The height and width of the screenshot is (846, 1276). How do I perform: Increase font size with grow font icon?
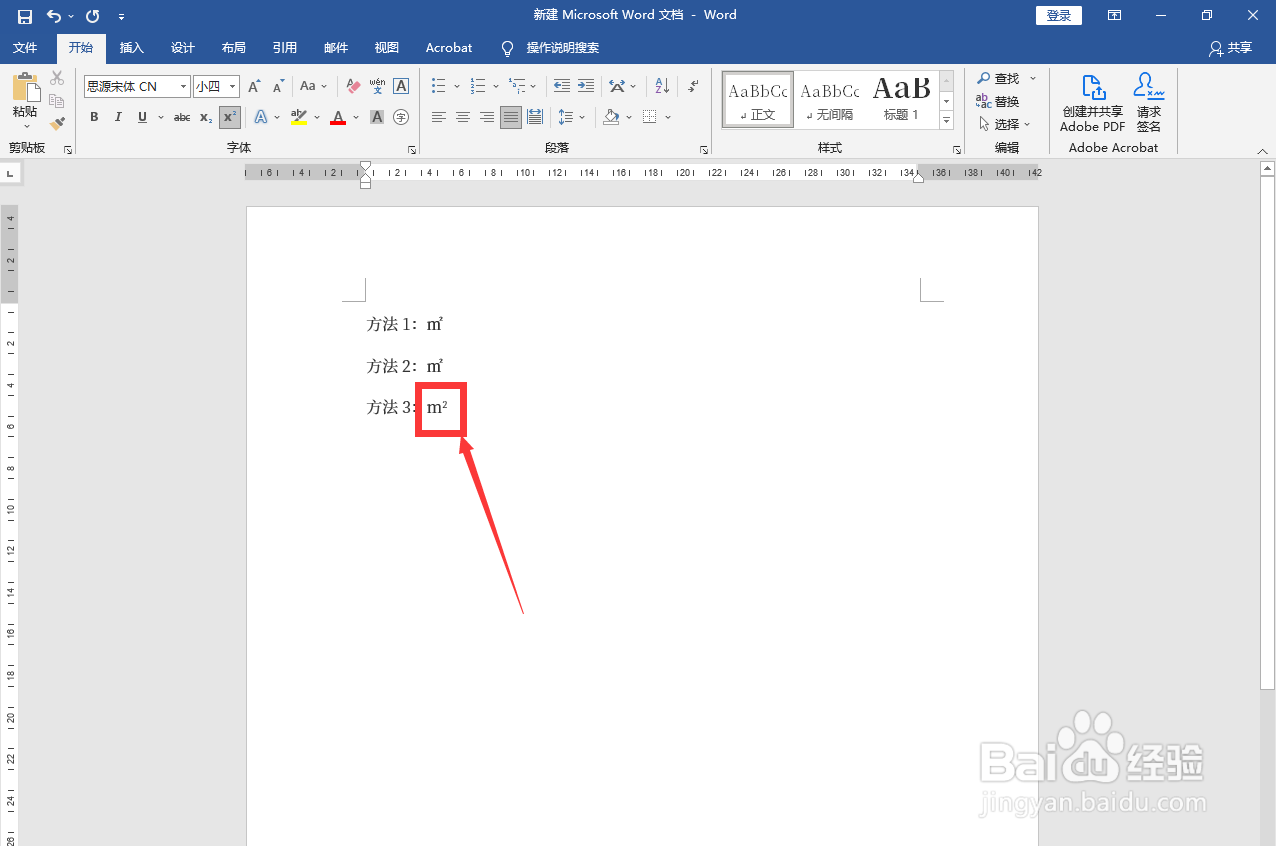254,86
